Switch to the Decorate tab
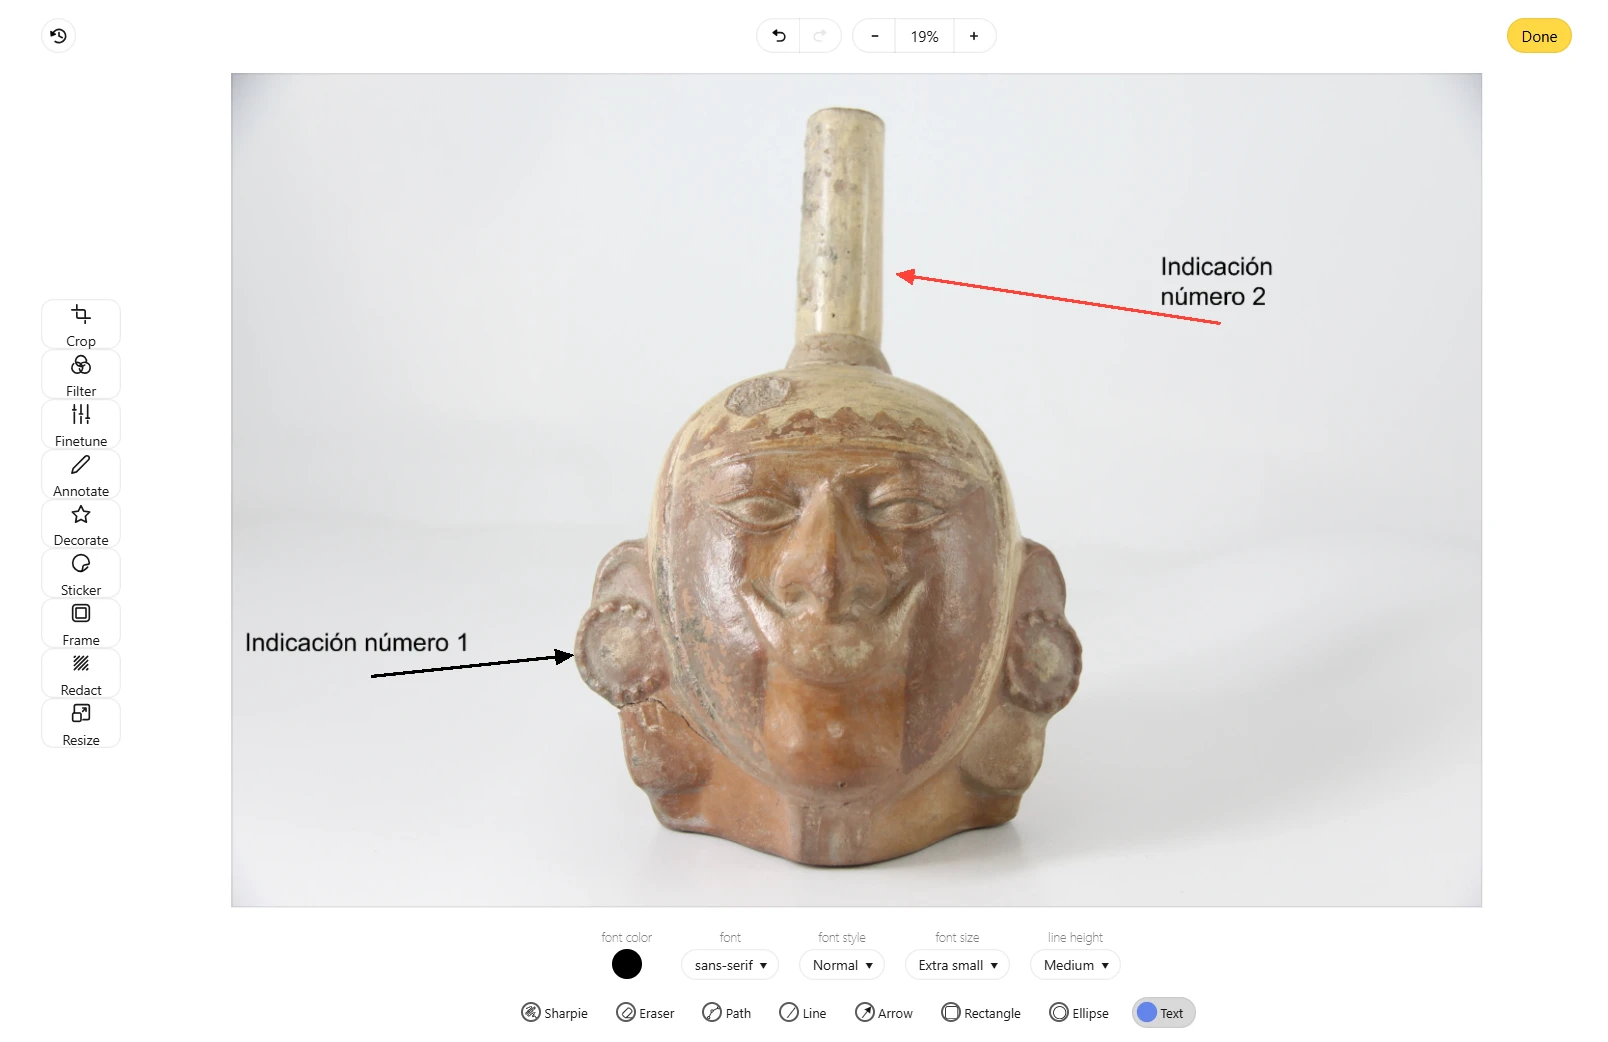Image resolution: width=1608 pixels, height=1042 pixels. tap(81, 524)
